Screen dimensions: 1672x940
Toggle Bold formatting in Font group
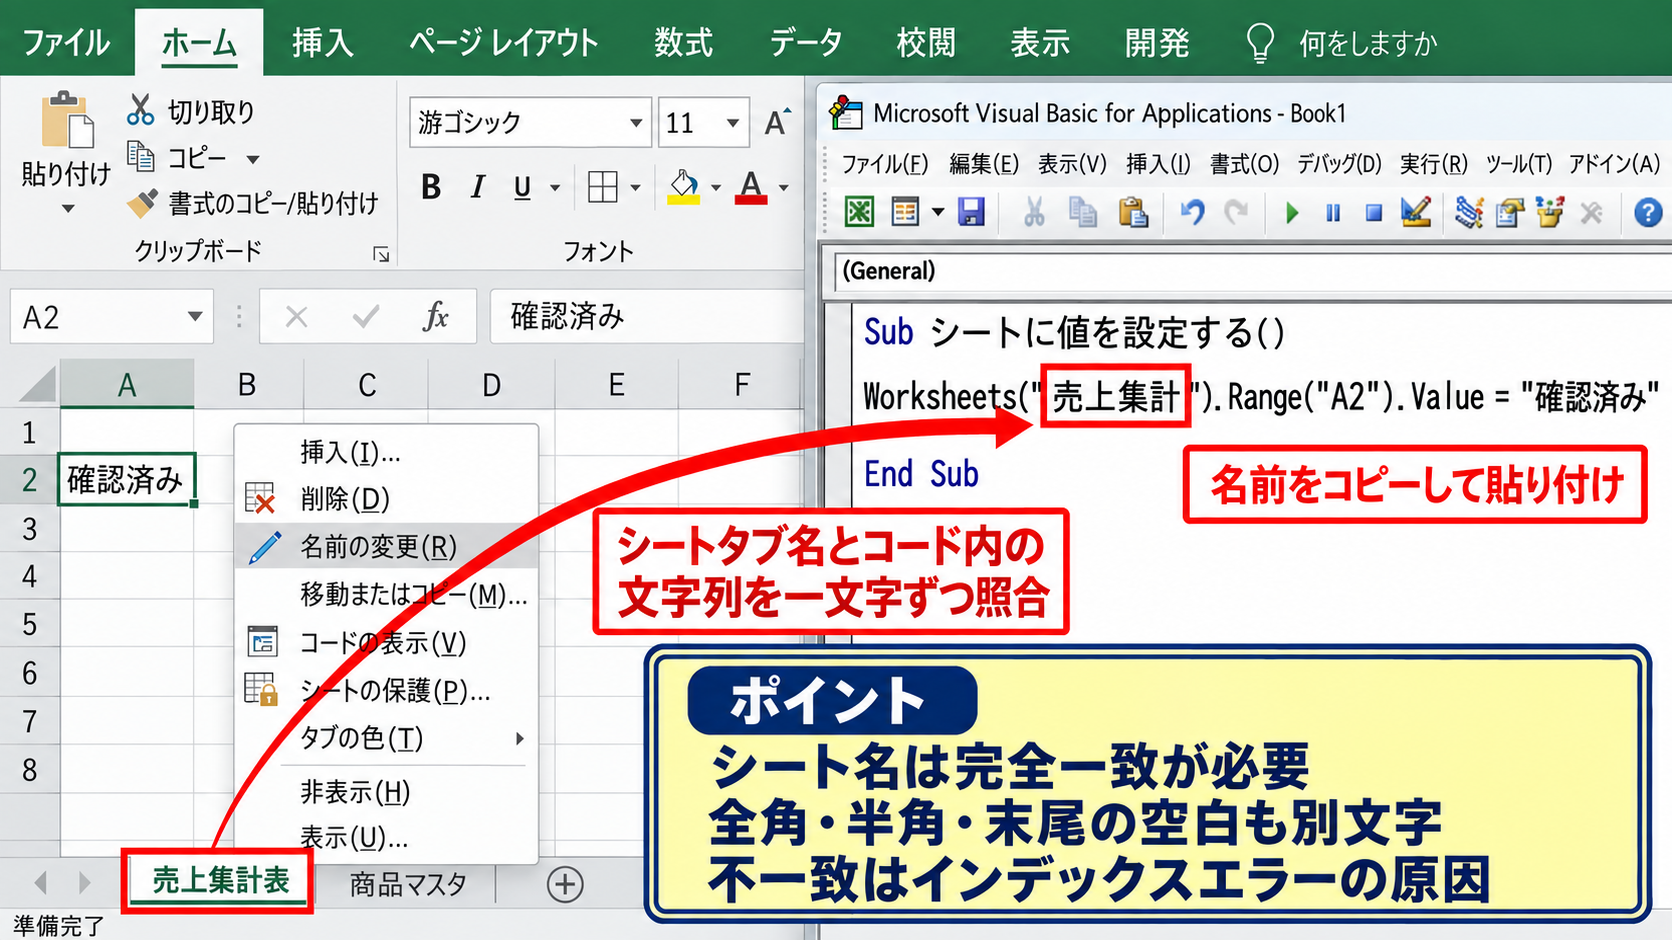point(431,187)
